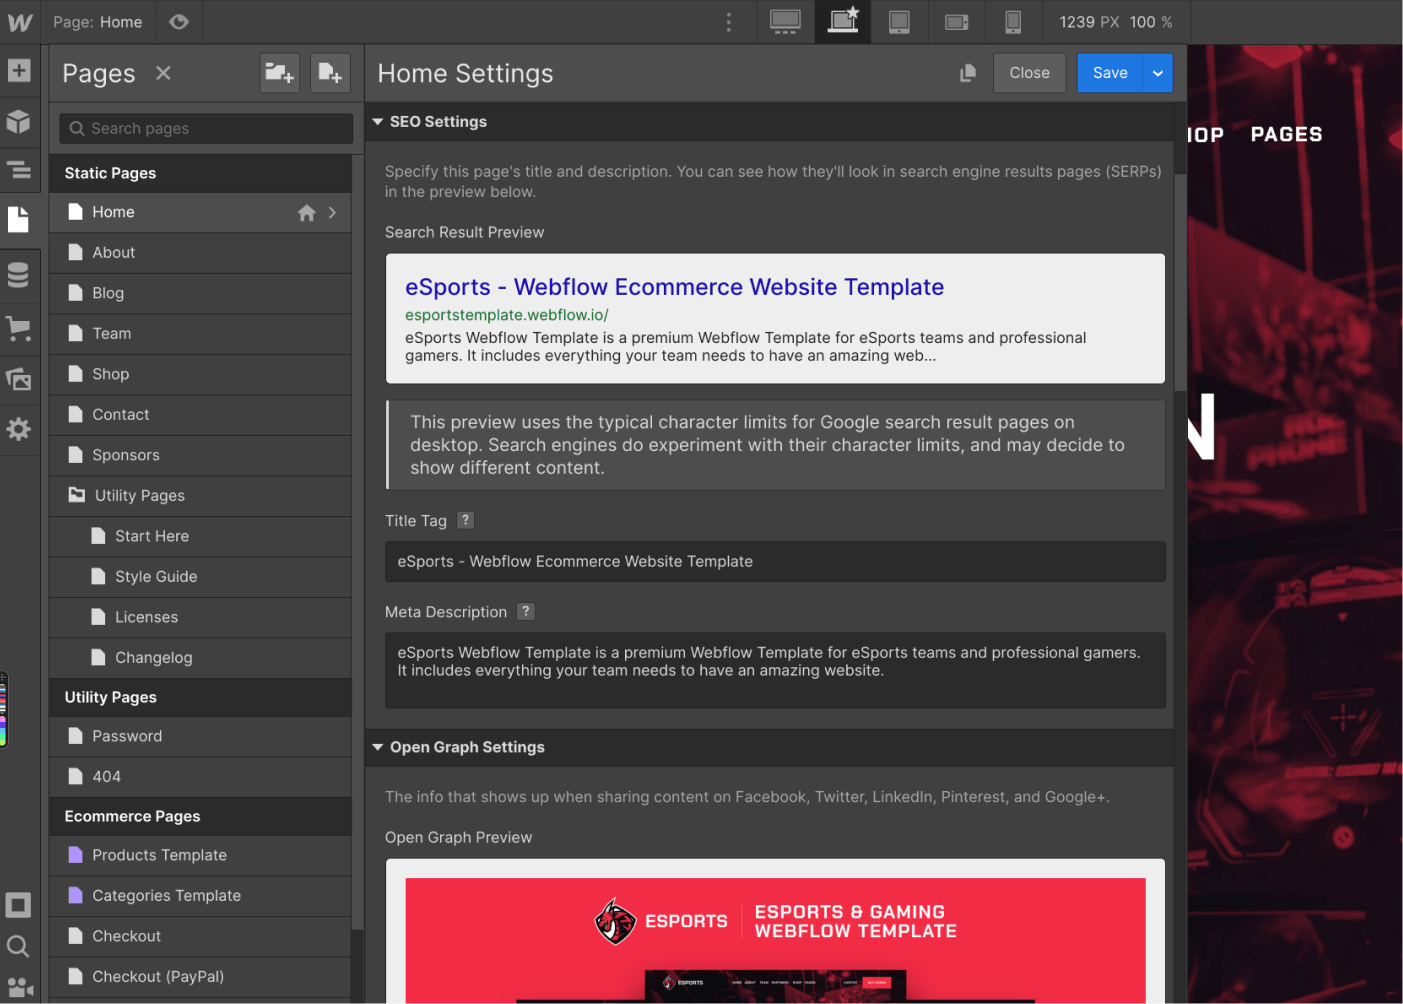Select the Changelog page
This screenshot has height=1004, width=1403.
click(x=200, y=658)
